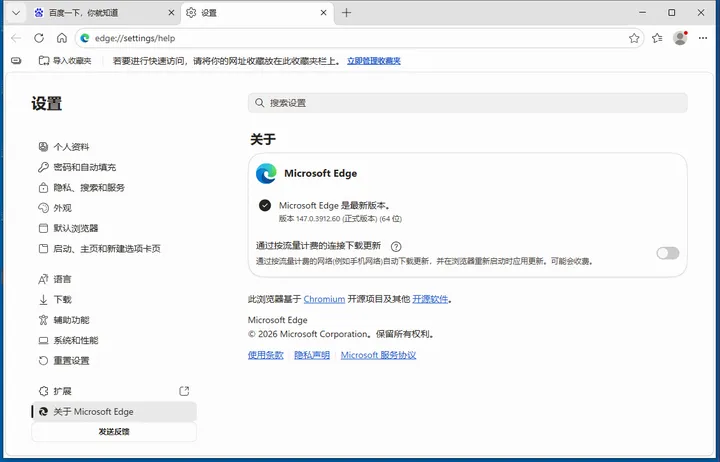Open 隐私、搜索和服务 settings
Screen dimensions: 720x462
[114, 187]
